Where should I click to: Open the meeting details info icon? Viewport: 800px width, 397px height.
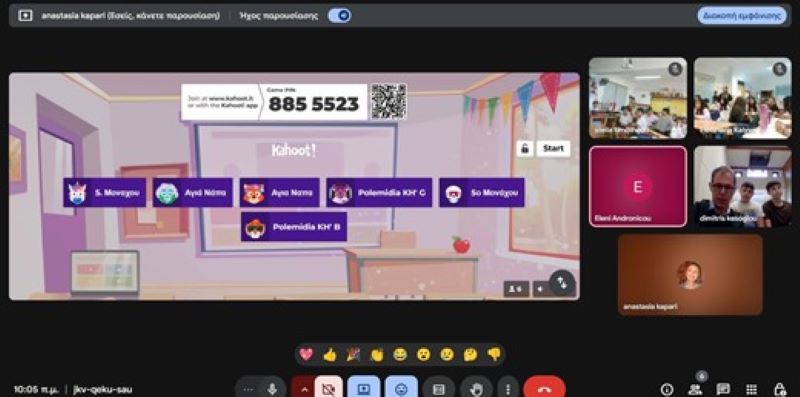point(666,389)
